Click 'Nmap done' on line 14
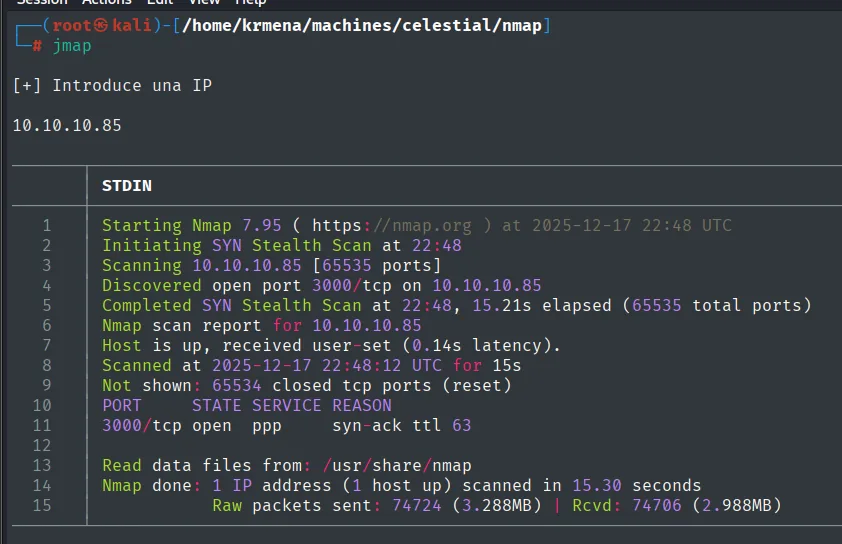The height and width of the screenshot is (544, 842). (147, 485)
